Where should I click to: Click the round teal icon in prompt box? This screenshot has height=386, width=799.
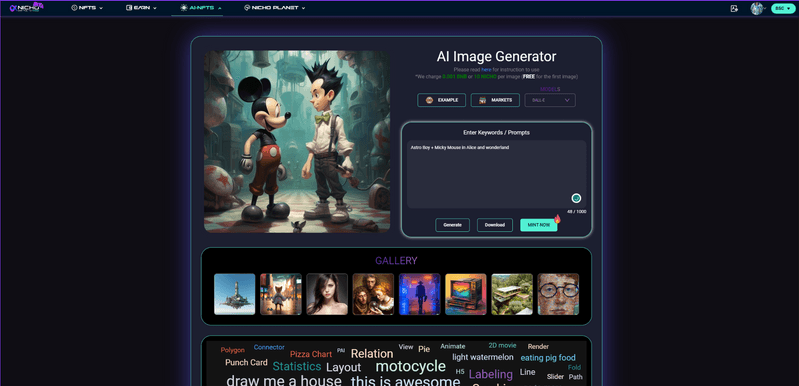point(576,198)
